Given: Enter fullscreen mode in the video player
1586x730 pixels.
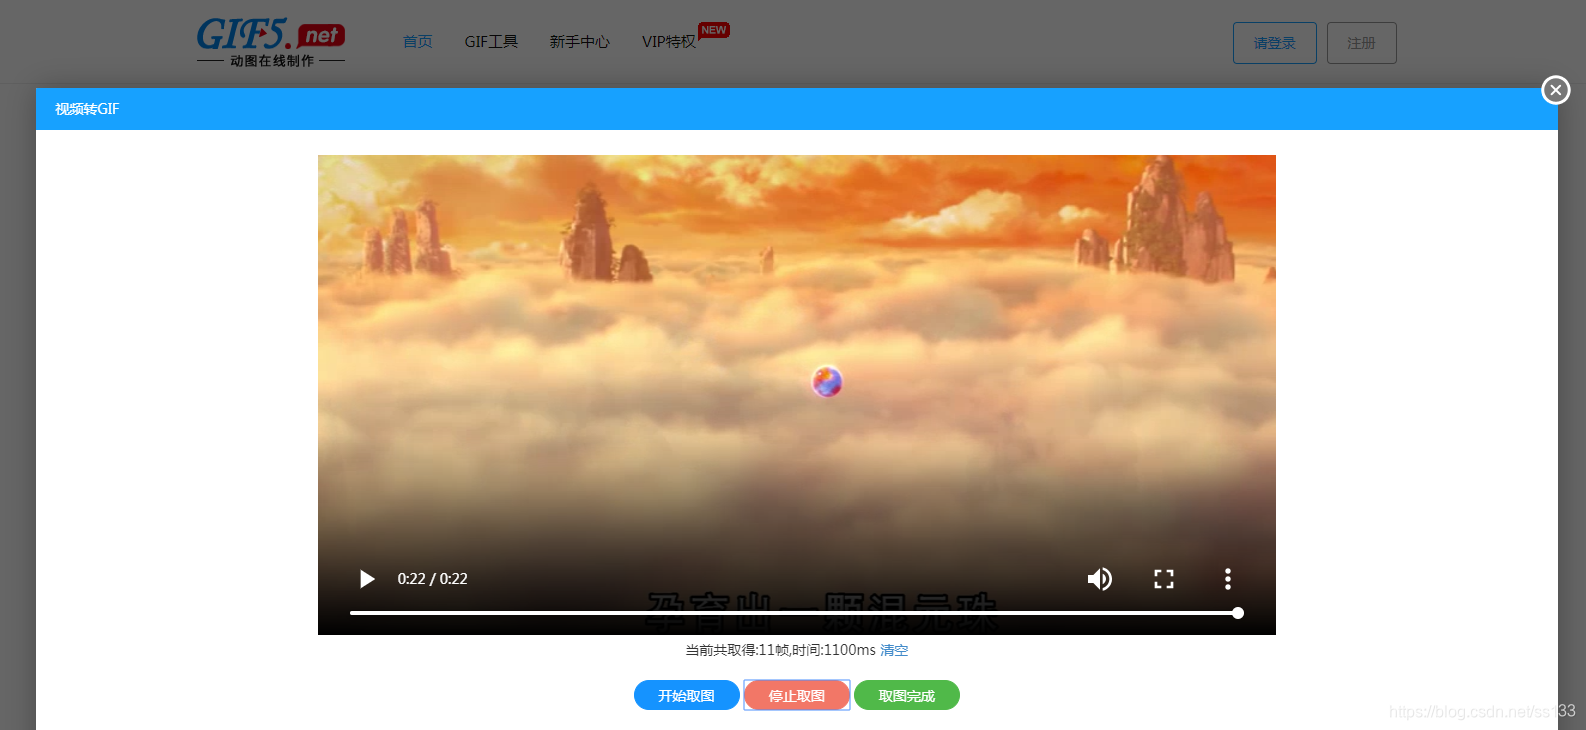Looking at the screenshot, I should click(1164, 579).
